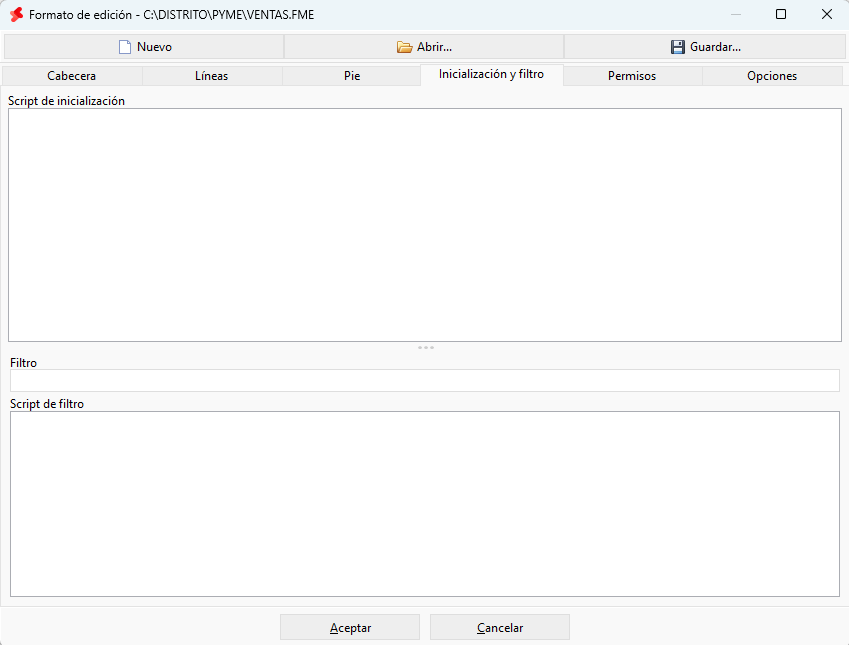
Task: Confirm with the Aceptar button
Action: [350, 627]
